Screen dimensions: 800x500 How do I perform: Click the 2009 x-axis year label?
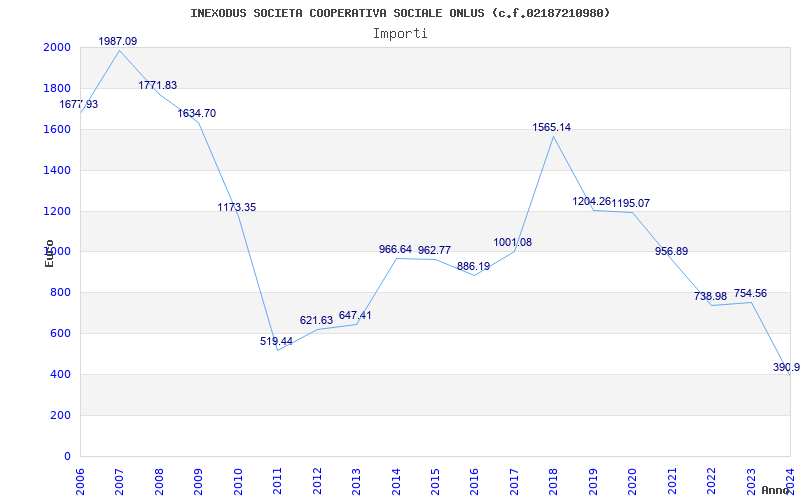[199, 481]
